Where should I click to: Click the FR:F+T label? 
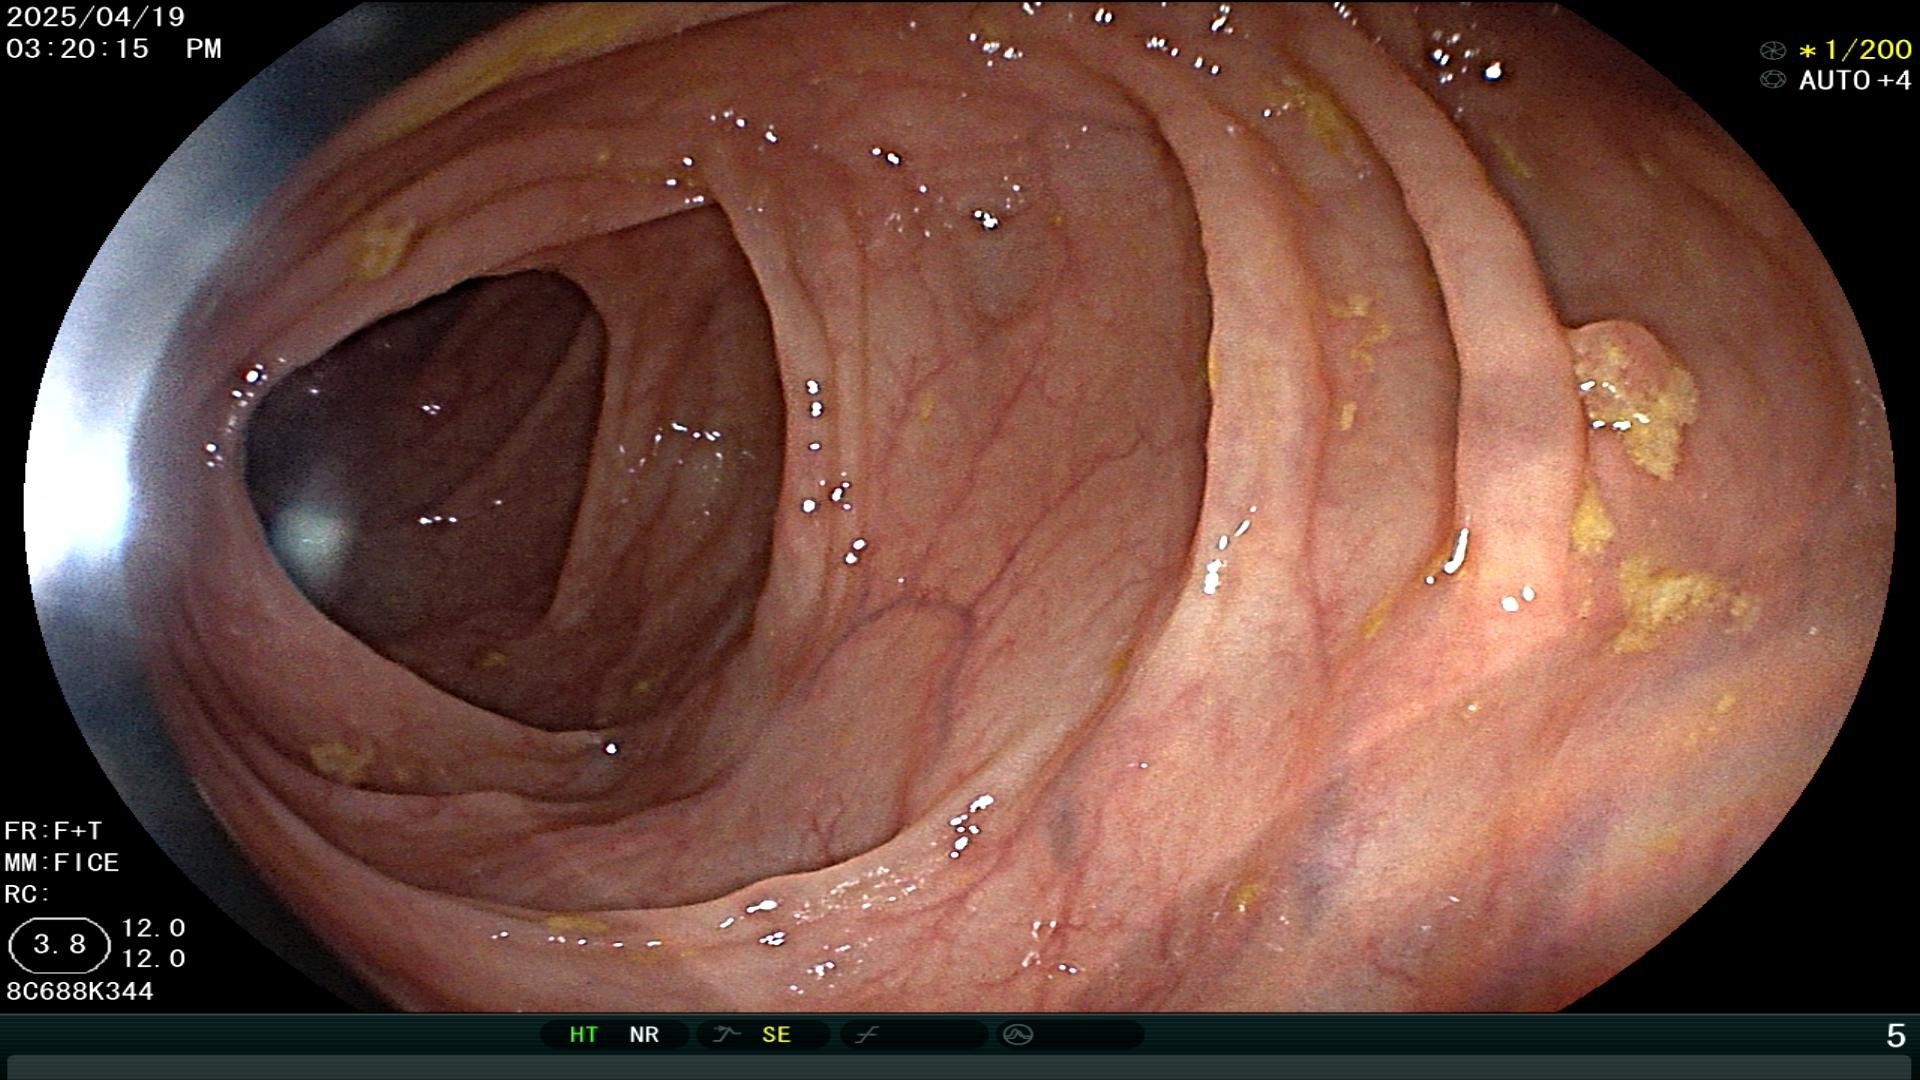[x=53, y=831]
